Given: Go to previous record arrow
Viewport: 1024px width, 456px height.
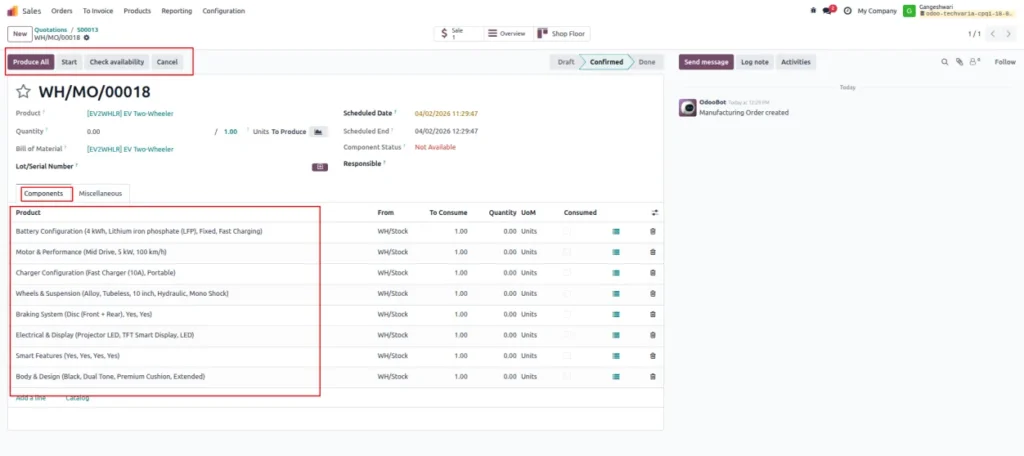Looking at the screenshot, I should tap(993, 33).
